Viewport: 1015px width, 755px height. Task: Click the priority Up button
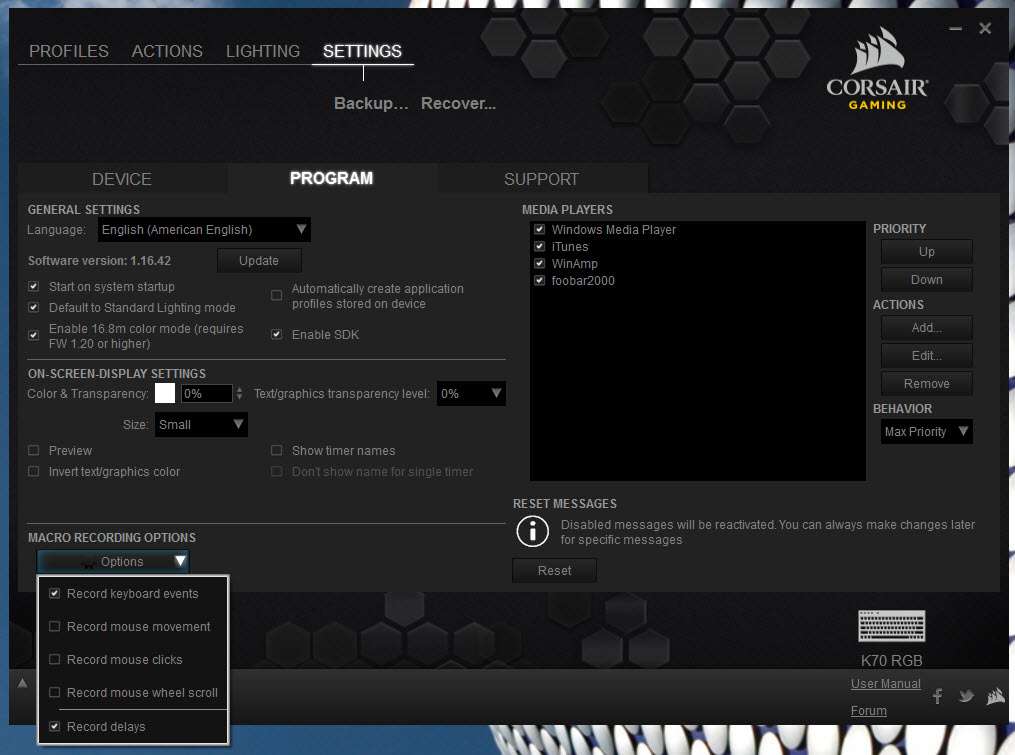coord(926,251)
